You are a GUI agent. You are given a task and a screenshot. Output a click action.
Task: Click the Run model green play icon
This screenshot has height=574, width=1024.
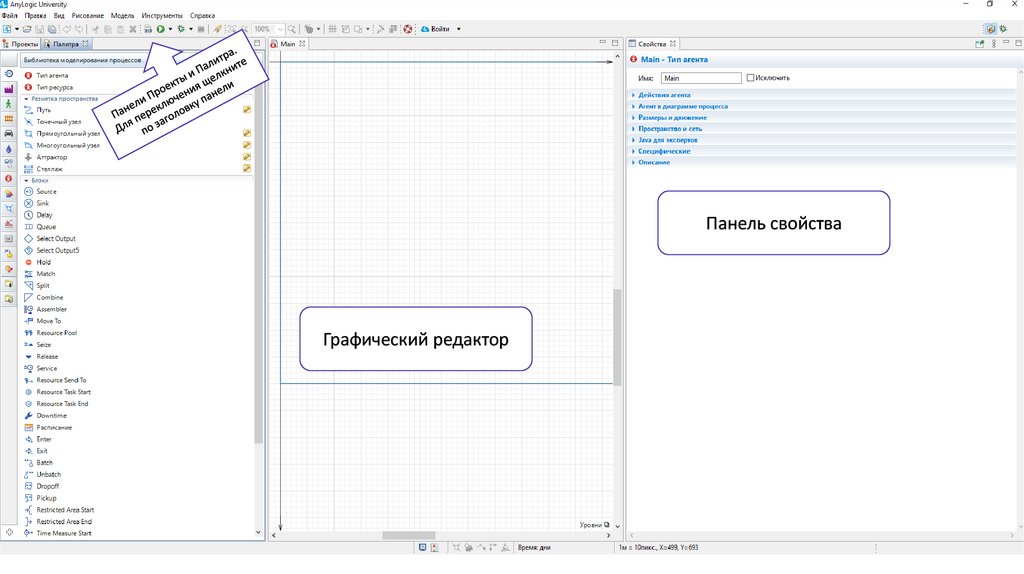[161, 29]
